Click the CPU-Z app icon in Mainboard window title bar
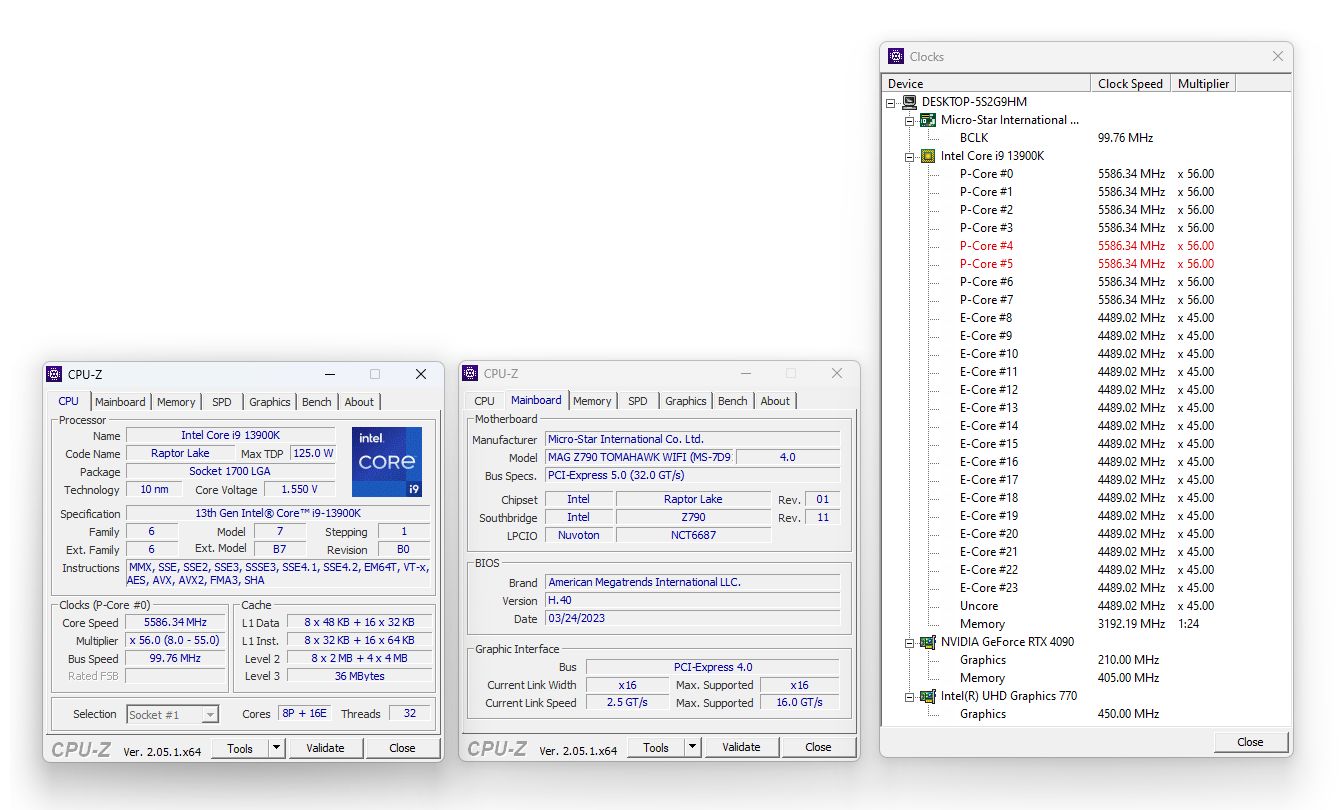The height and width of the screenshot is (810, 1340). click(x=470, y=373)
